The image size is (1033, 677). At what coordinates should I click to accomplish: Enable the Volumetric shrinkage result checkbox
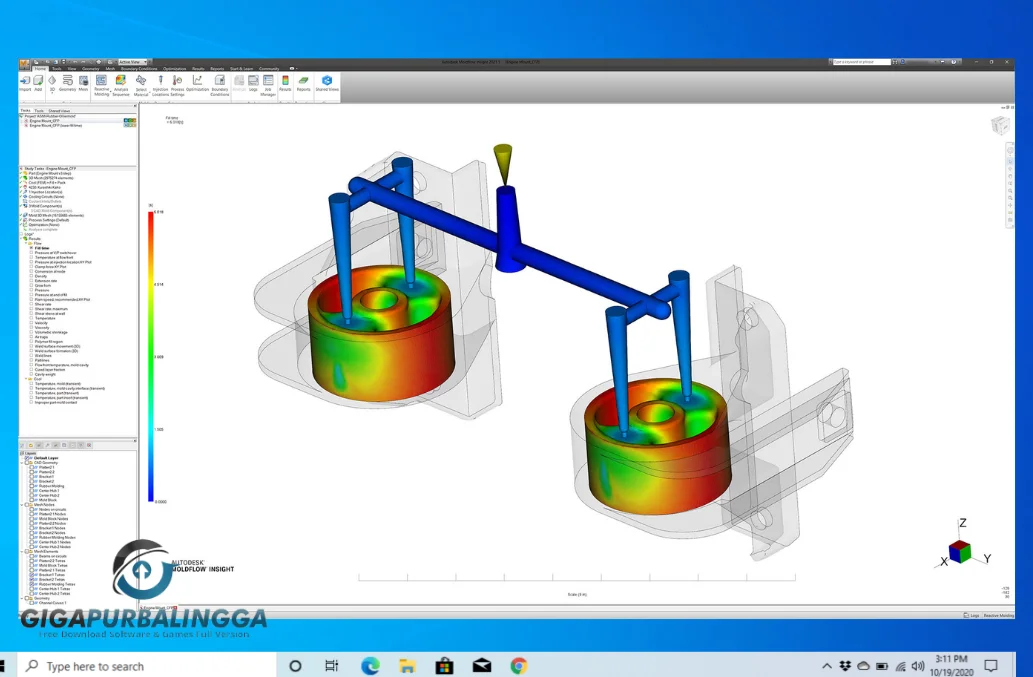coord(31,333)
